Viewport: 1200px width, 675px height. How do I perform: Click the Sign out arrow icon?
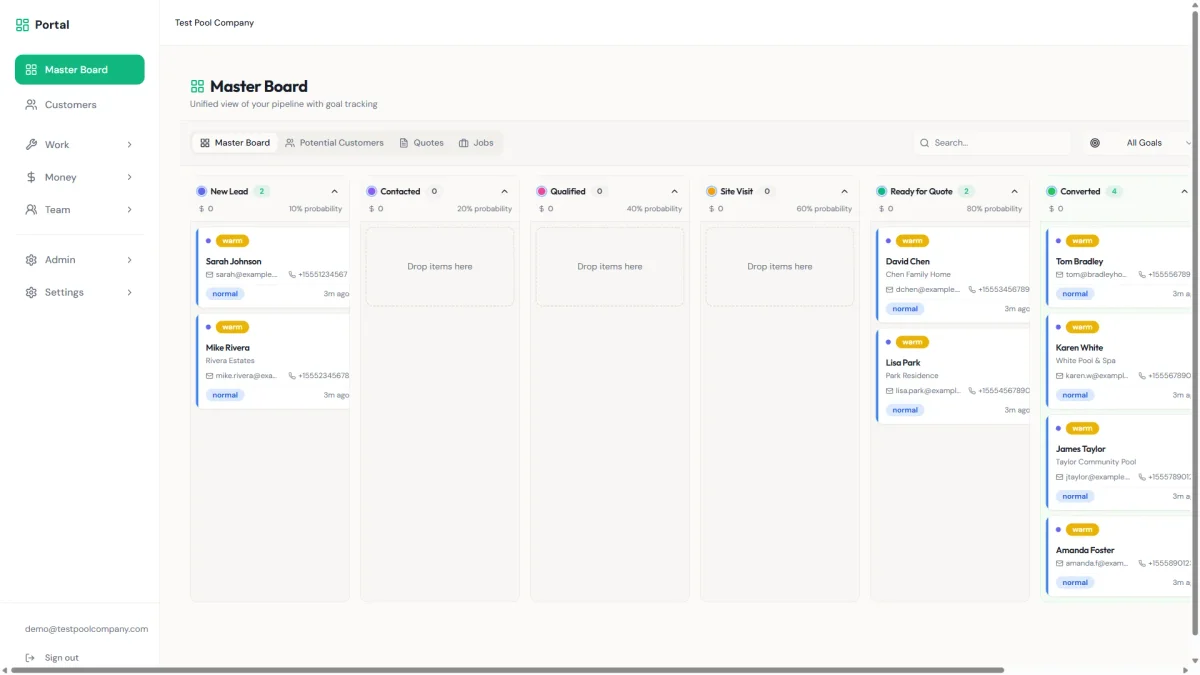click(30, 657)
